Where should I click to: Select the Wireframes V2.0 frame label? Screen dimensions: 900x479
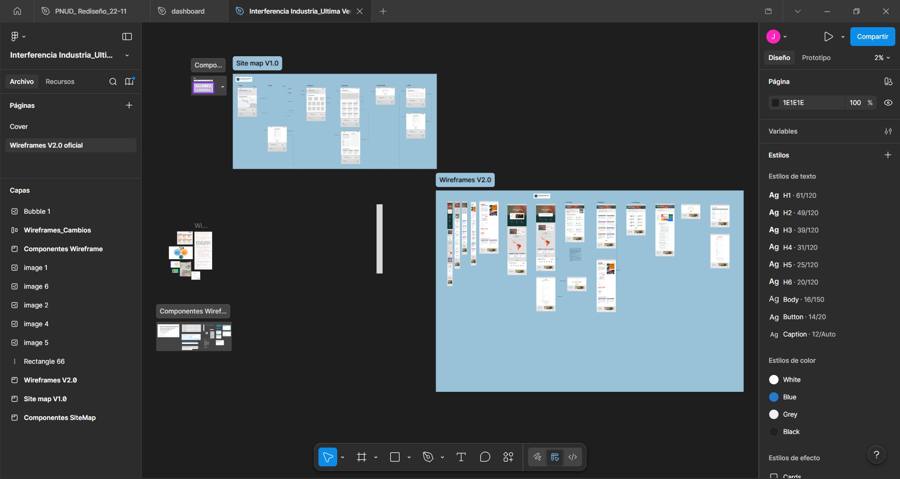click(x=465, y=180)
